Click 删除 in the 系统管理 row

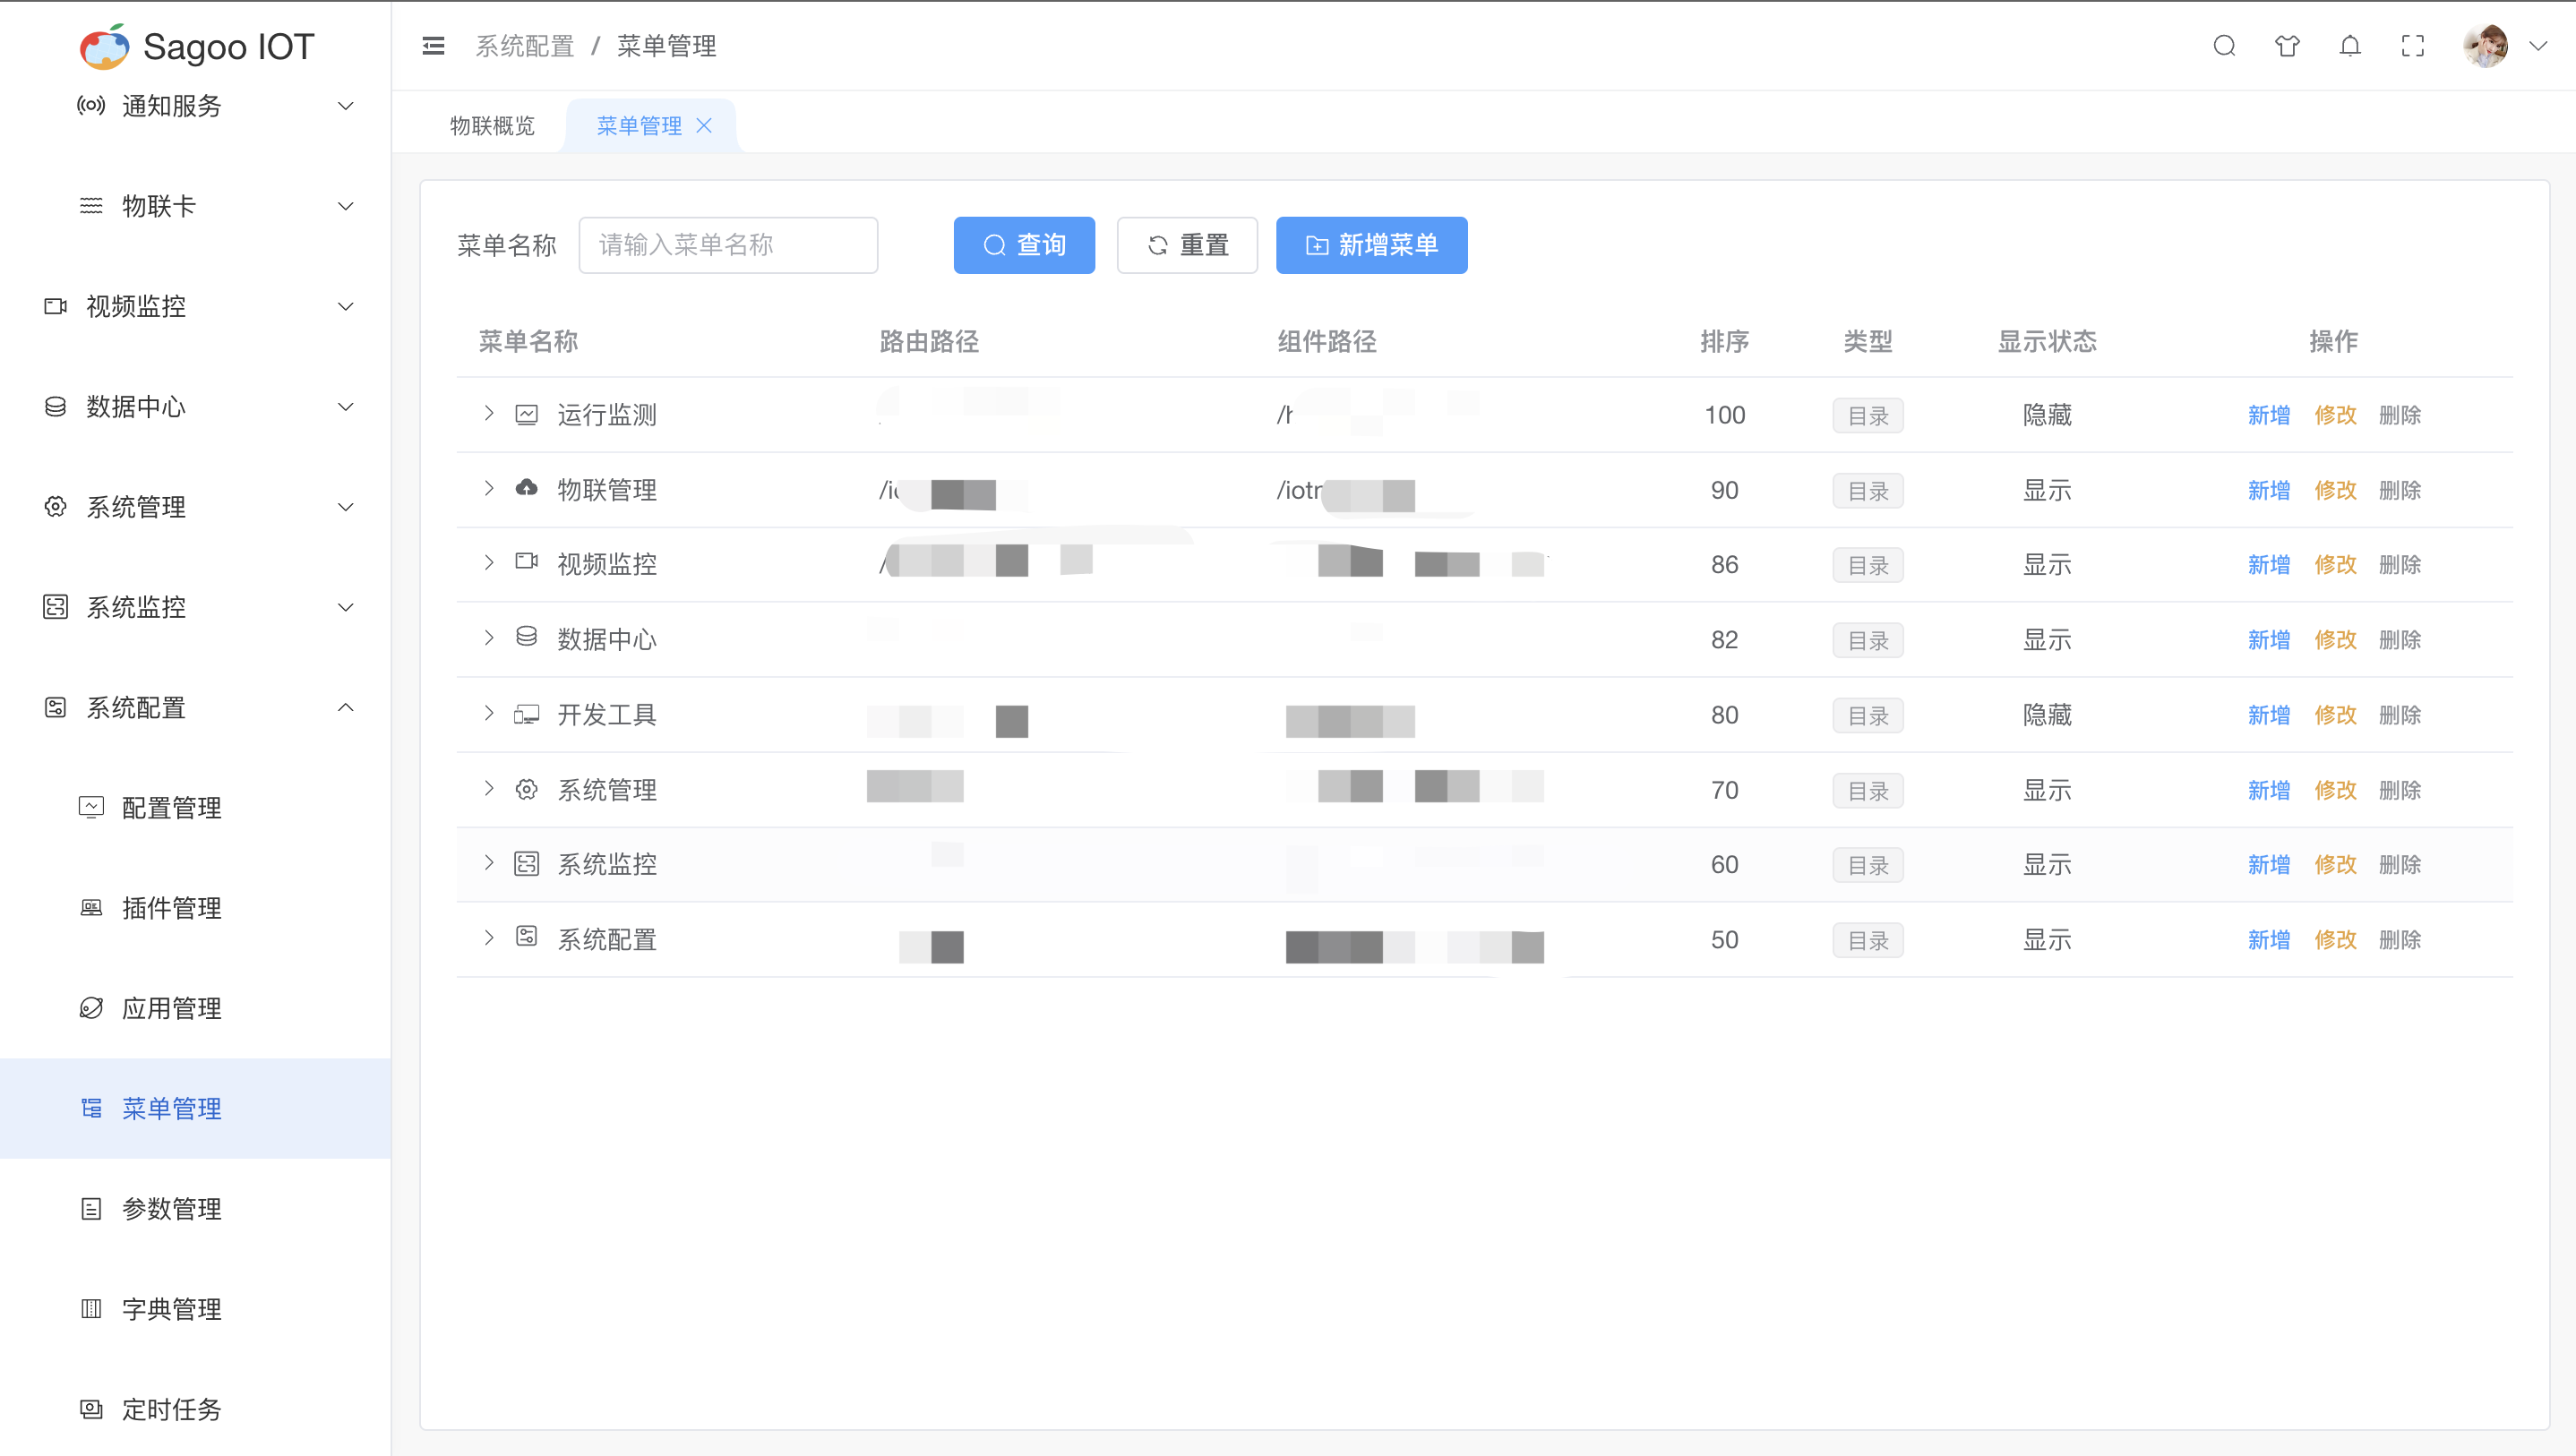(2400, 790)
